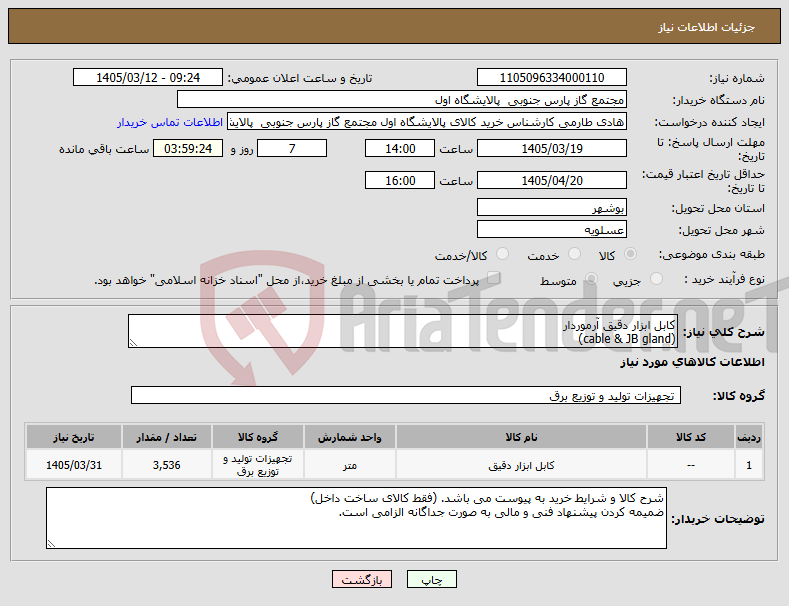The width and height of the screenshot is (789, 606).
Task: Click the اطلاعات کالاهای مورد نیاز heading
Action: click(692, 362)
